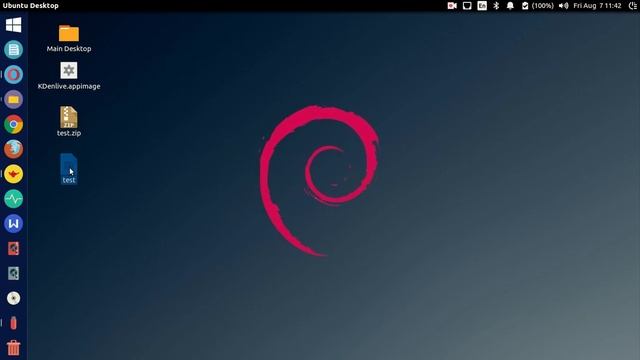Viewport: 640px width, 360px height.
Task: Open the Trash in the dock
Action: click(13, 348)
